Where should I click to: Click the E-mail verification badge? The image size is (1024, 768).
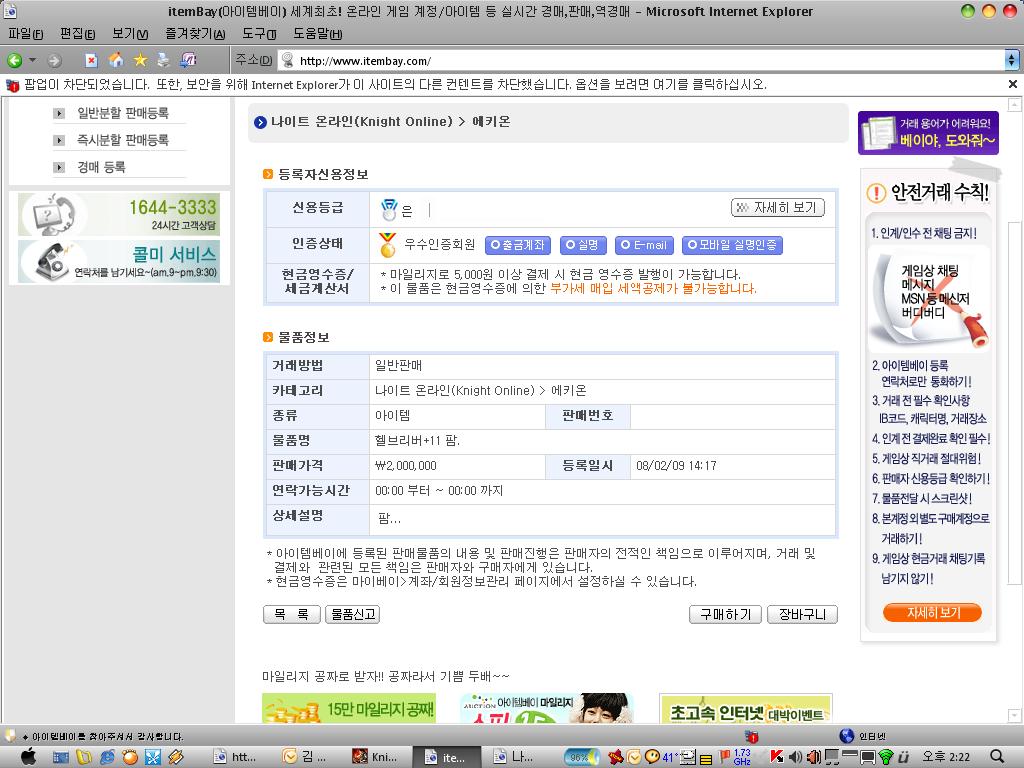[x=645, y=245]
